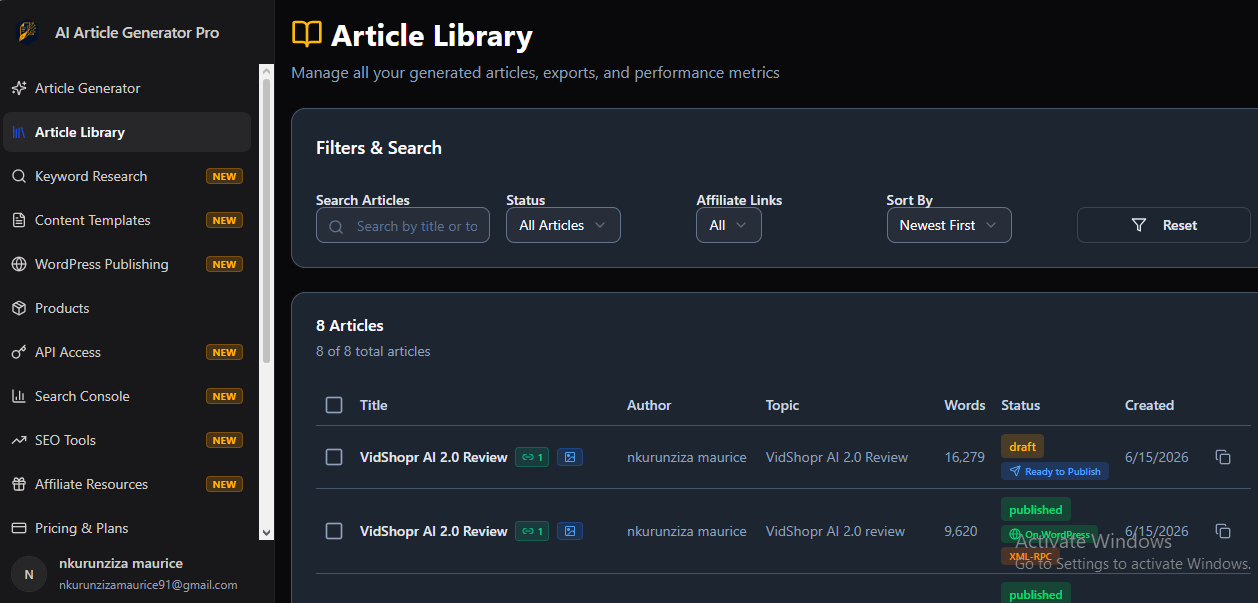Click the created date of the draft article
Screen dimensions: 1258x603
pos(1157,457)
